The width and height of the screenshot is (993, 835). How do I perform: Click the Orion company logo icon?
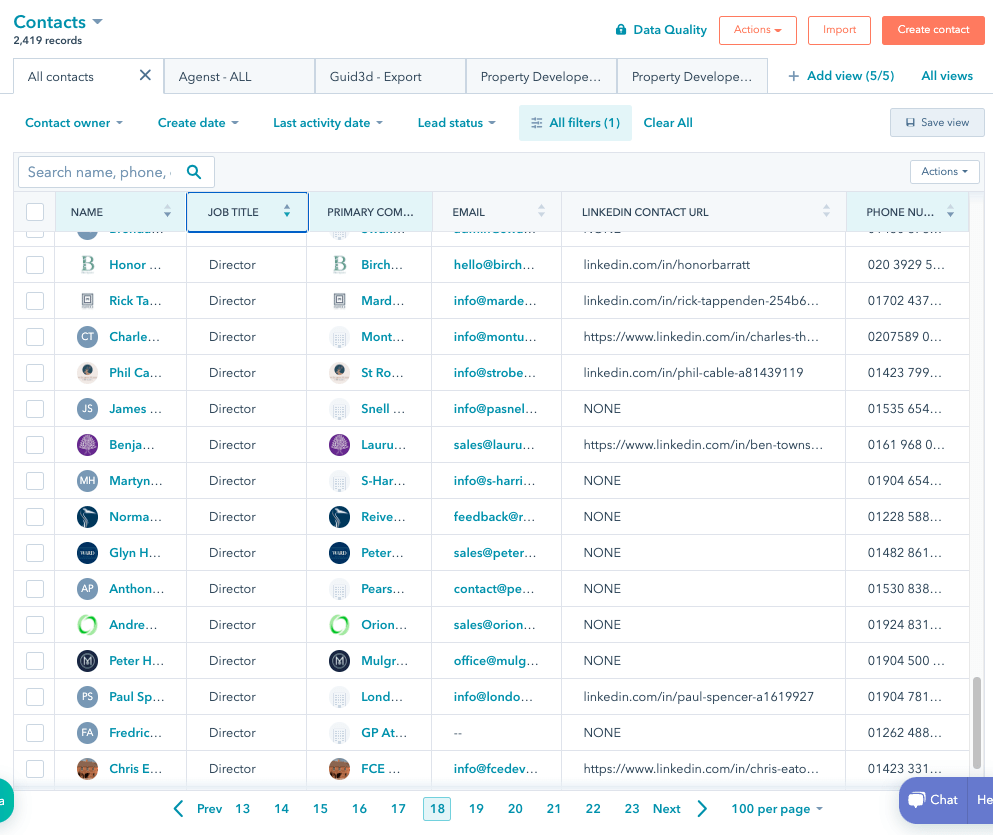tap(339, 625)
